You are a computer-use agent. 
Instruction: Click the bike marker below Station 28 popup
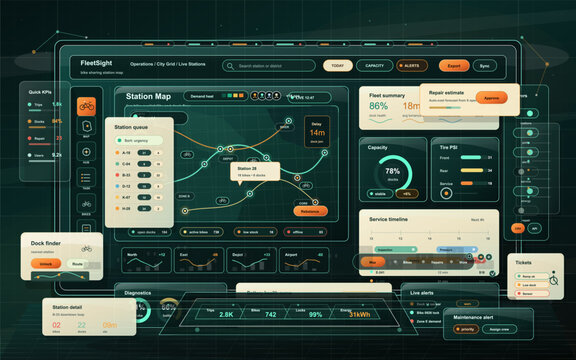coord(222,201)
